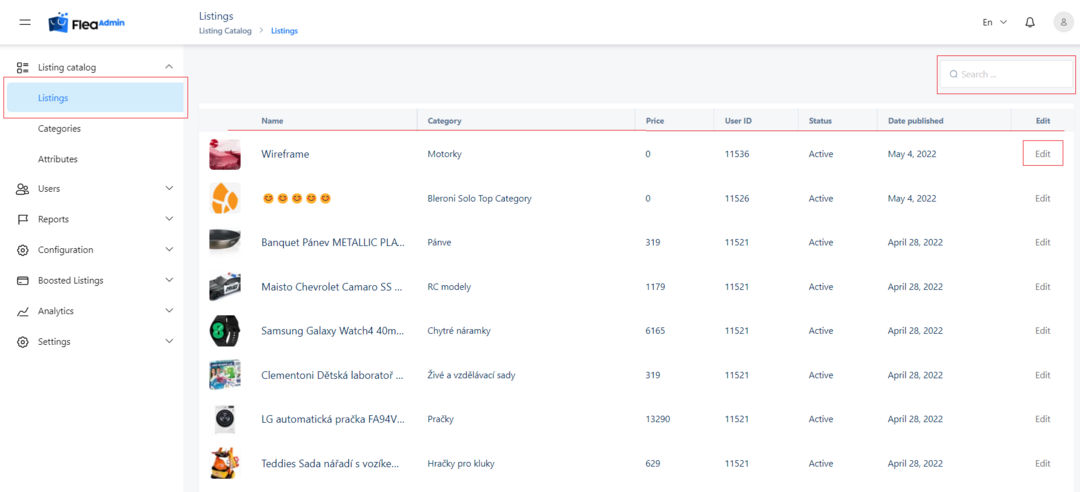Expand the Settings menu chevron
Screen dimensions: 1080x492
[168, 342]
